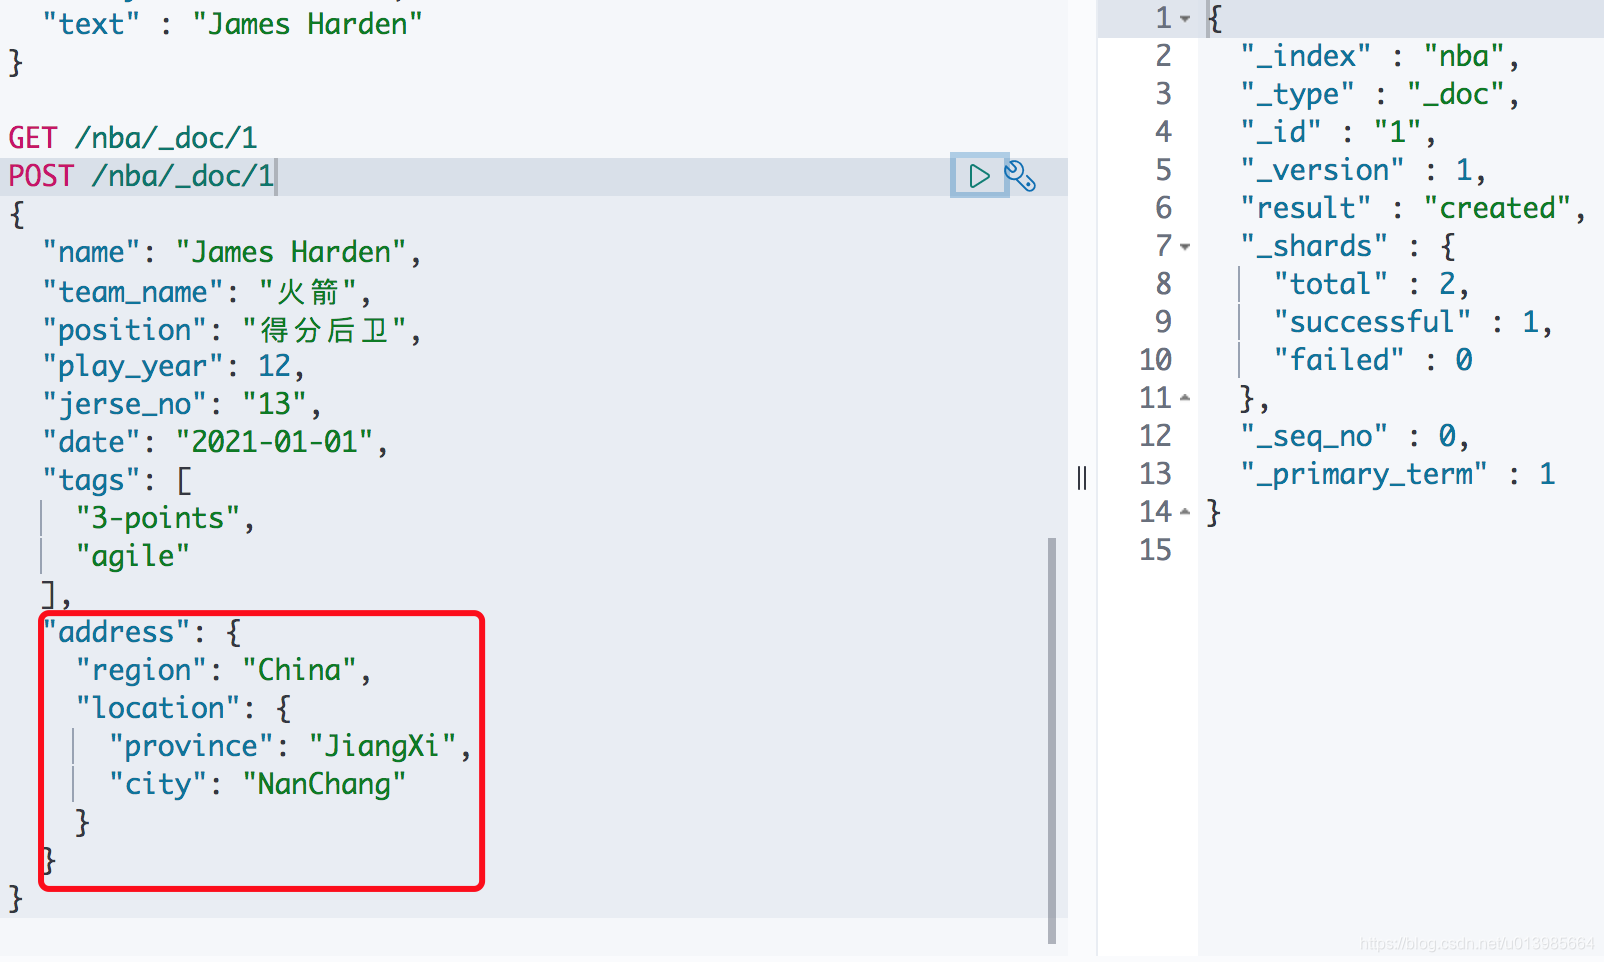Run the POST request with the play icon
1604x962 pixels.
[x=978, y=176]
